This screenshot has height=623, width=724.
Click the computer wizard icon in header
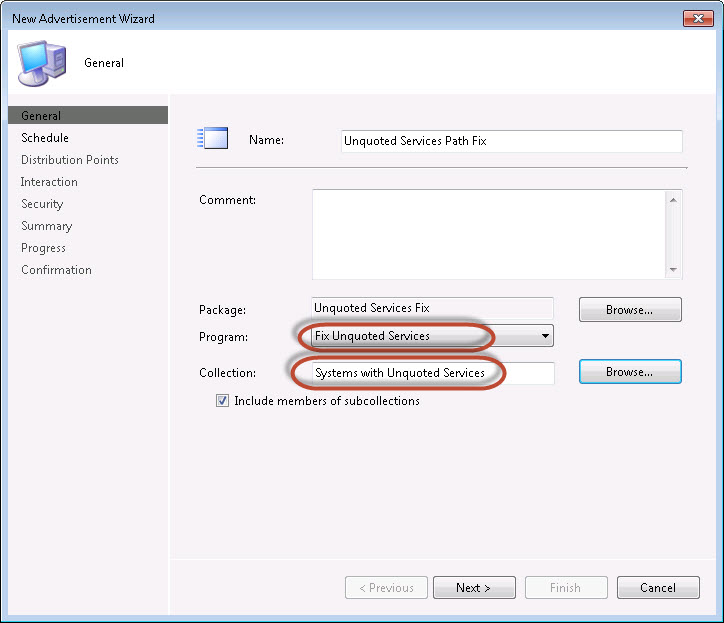[42, 63]
